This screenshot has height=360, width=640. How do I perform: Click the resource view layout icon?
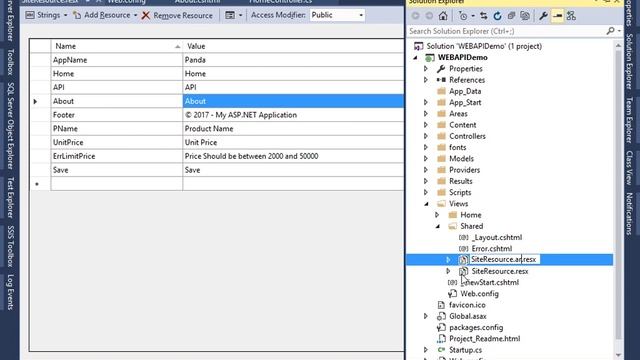(230, 15)
